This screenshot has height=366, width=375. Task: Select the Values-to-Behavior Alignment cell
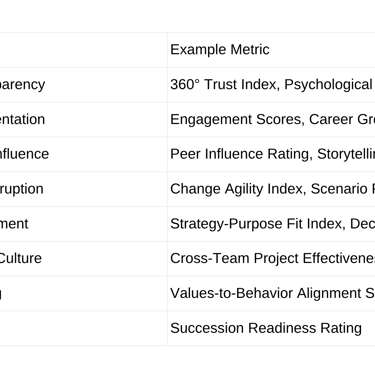[x=271, y=293]
